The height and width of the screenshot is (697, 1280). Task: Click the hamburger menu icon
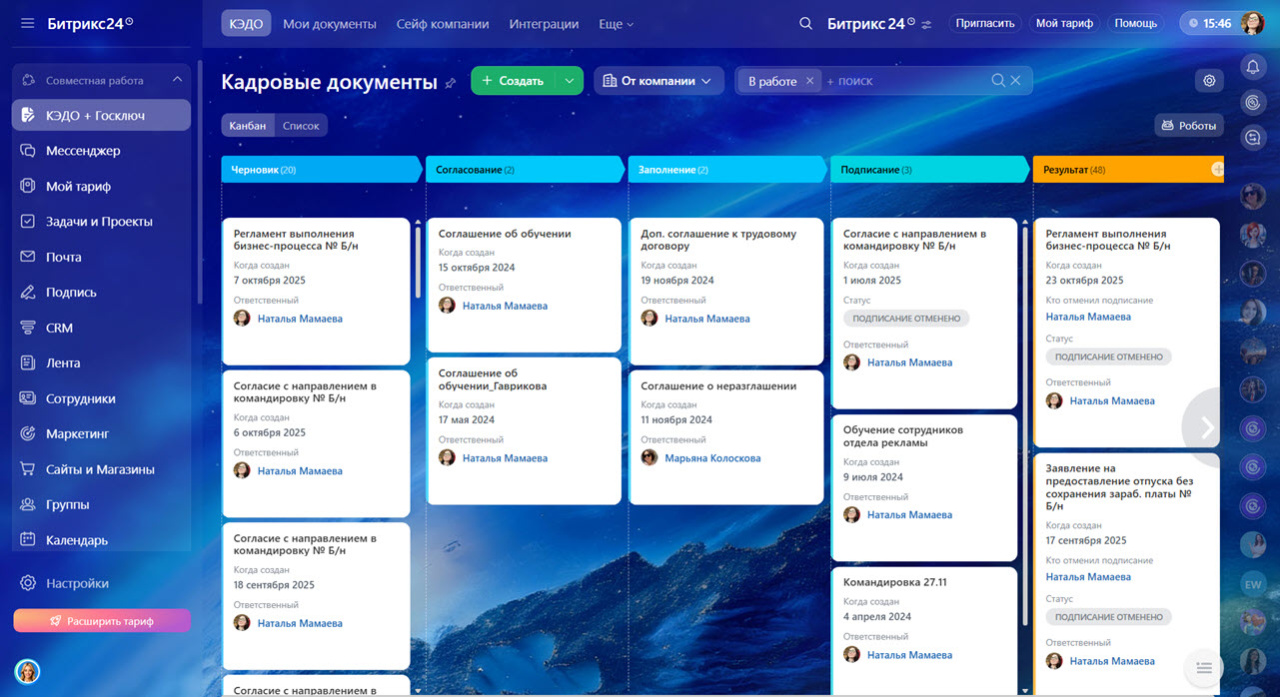(27, 23)
